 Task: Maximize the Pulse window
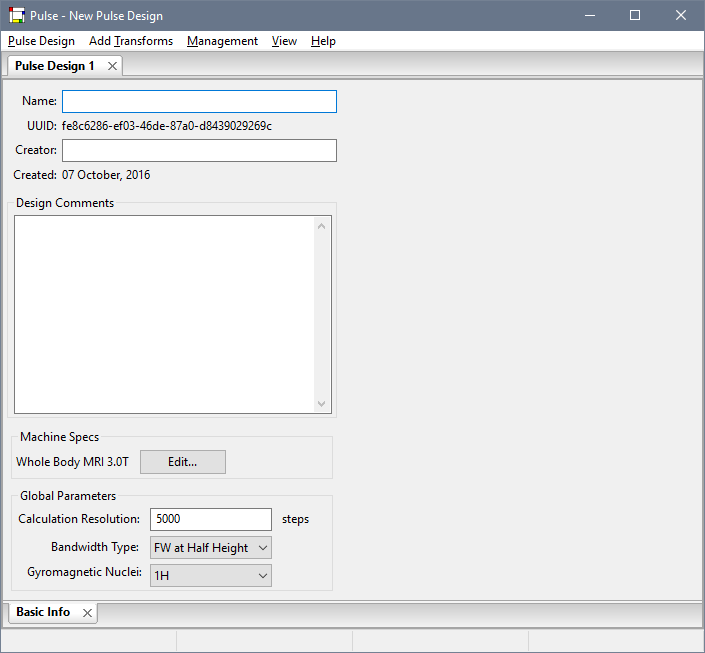point(634,15)
